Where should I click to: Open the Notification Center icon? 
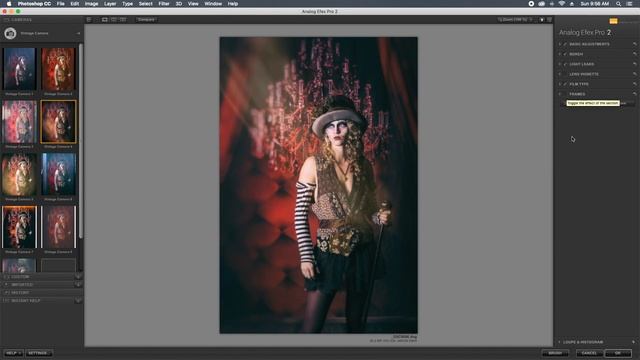tap(629, 4)
